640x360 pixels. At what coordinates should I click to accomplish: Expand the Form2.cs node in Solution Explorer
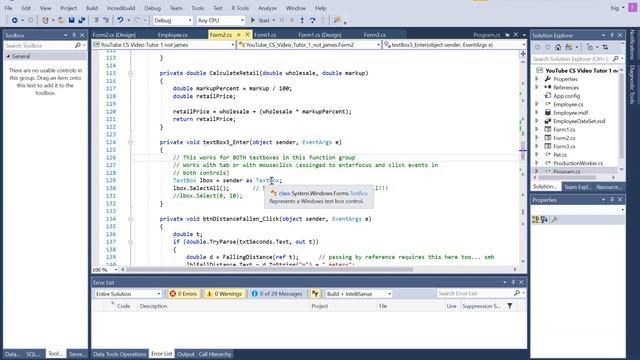click(x=537, y=138)
